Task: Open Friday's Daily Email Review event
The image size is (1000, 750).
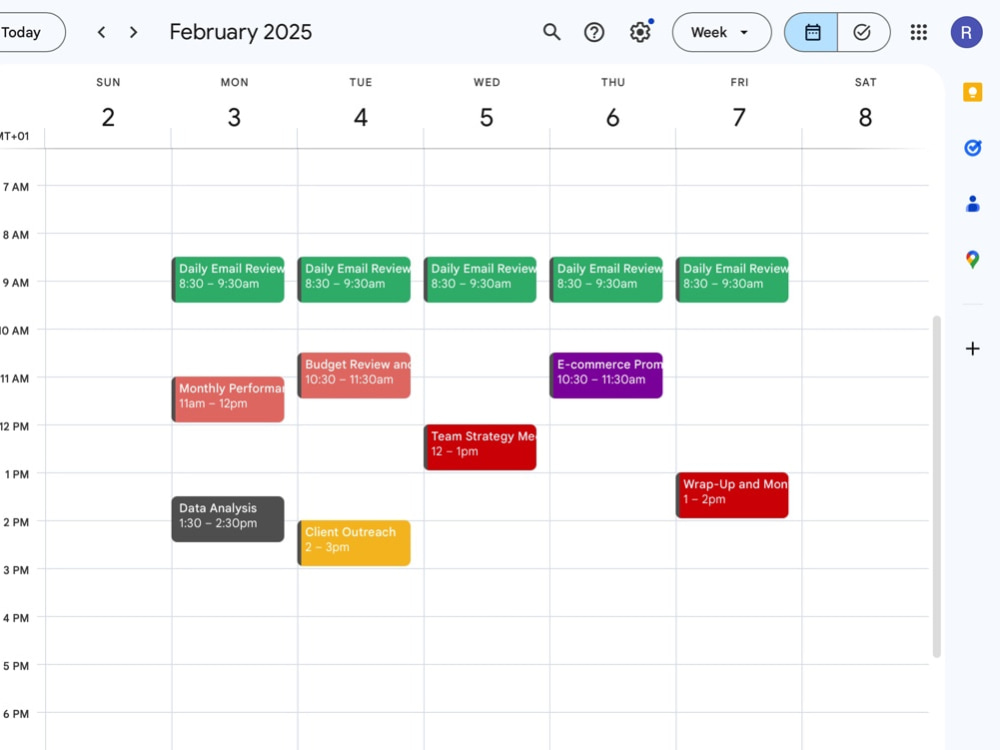Action: click(732, 279)
